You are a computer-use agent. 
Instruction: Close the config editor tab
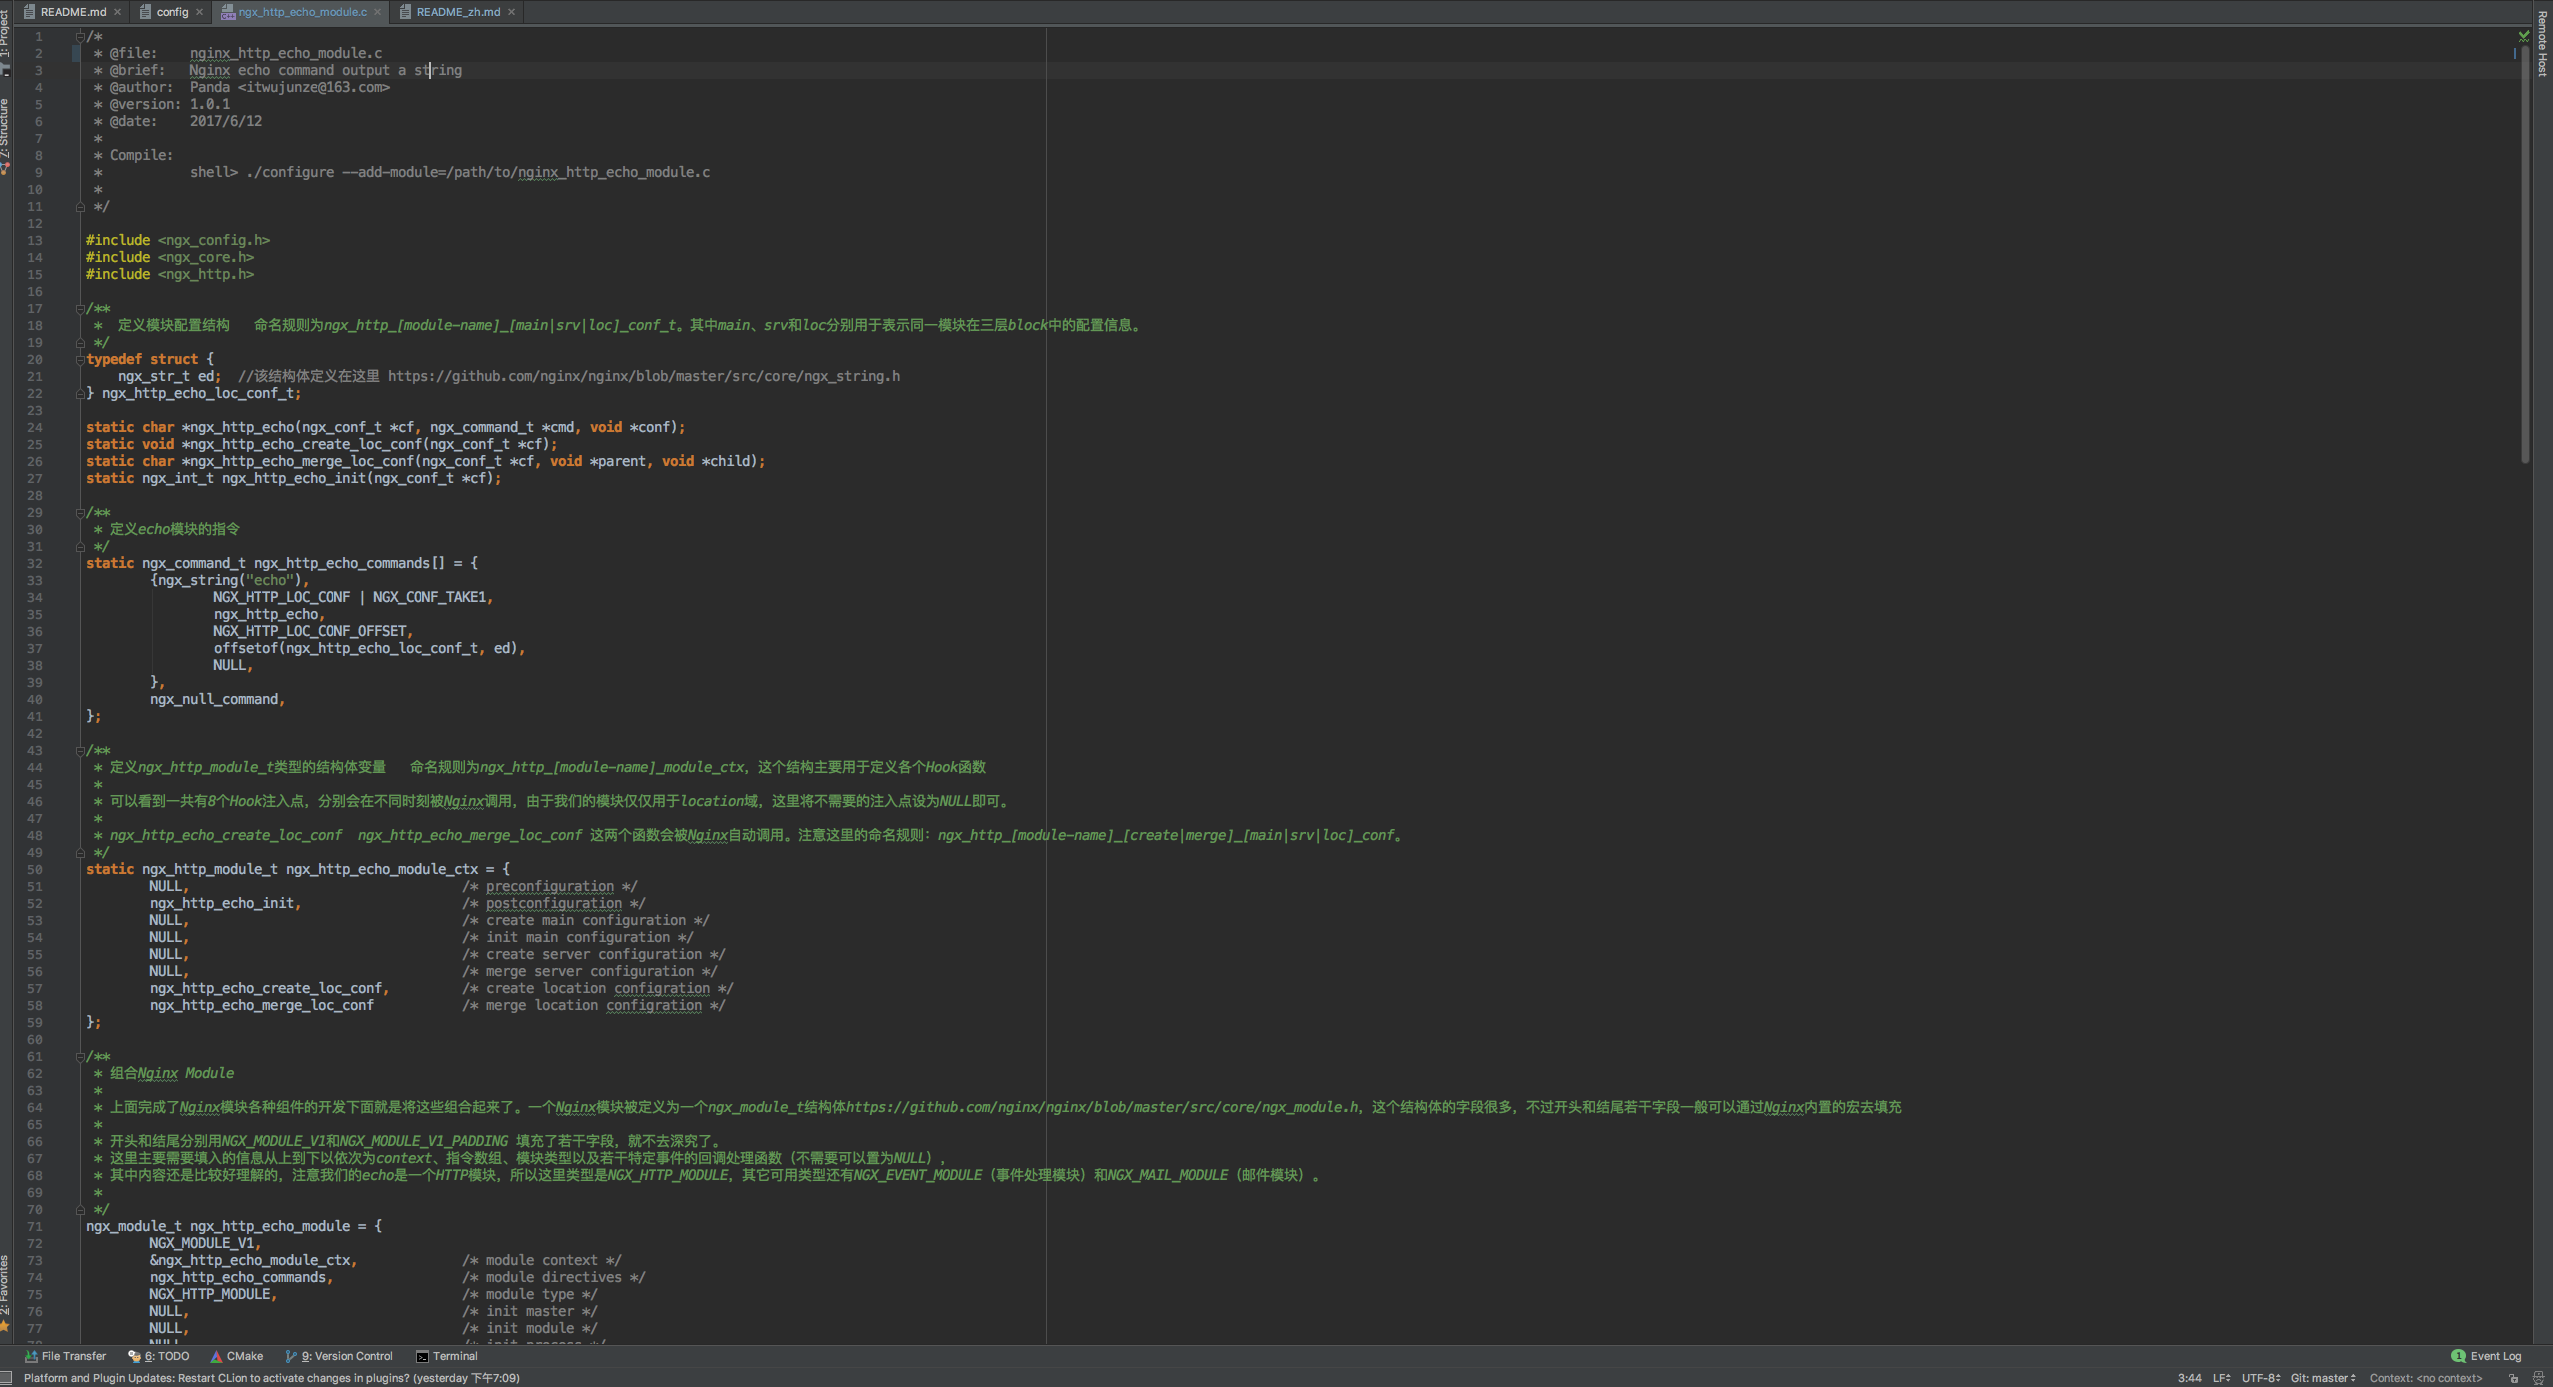pyautogui.click(x=200, y=12)
